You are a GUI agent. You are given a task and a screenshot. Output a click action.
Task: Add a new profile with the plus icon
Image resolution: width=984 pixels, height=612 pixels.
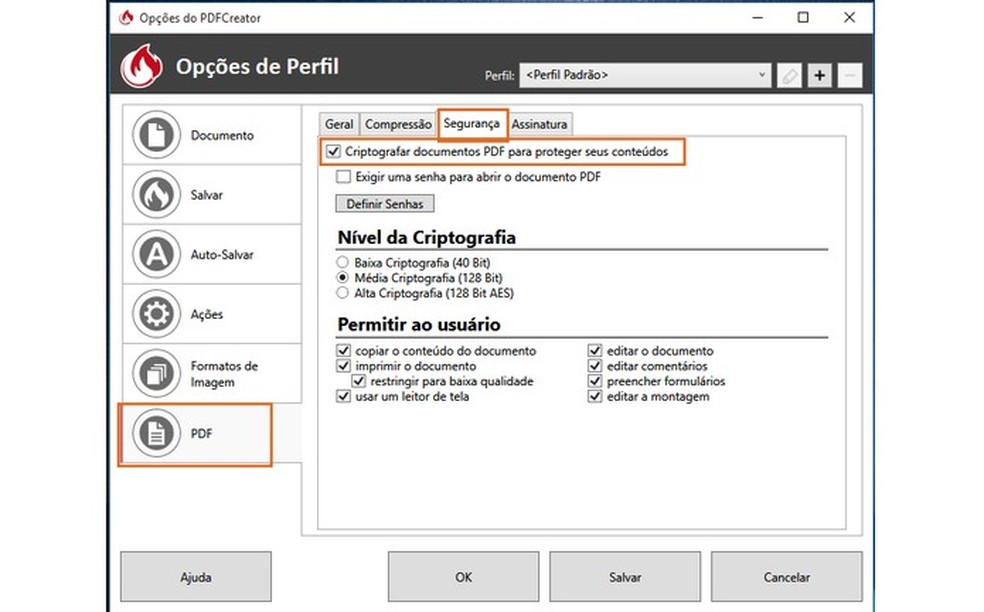[819, 74]
